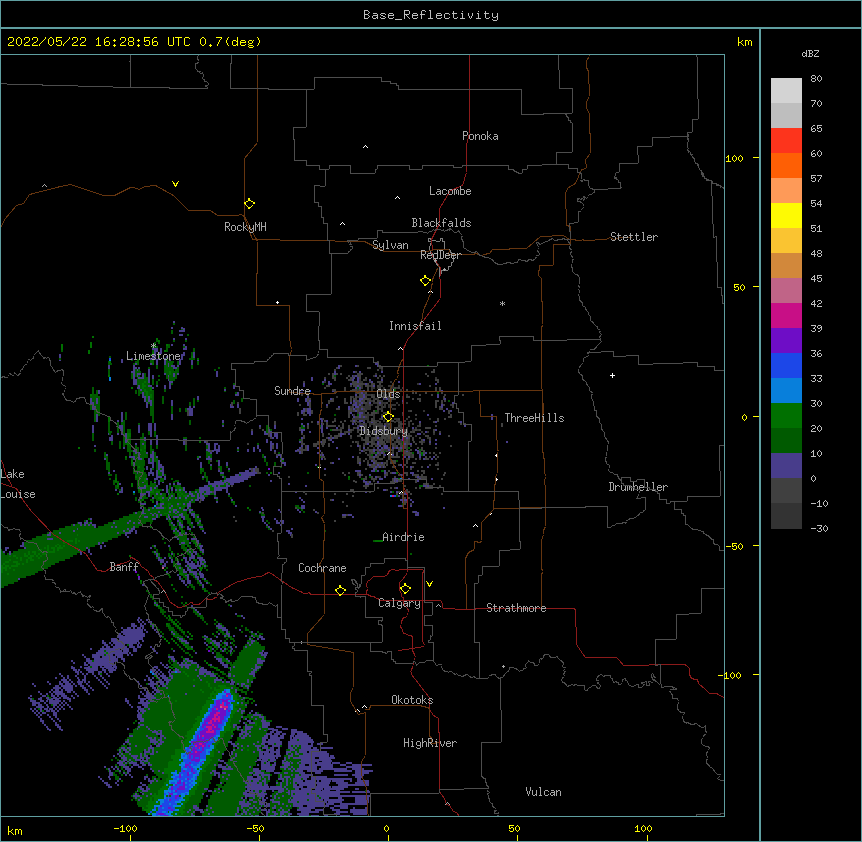Click the Stettler city label
This screenshot has height=842, width=862.
click(634, 237)
